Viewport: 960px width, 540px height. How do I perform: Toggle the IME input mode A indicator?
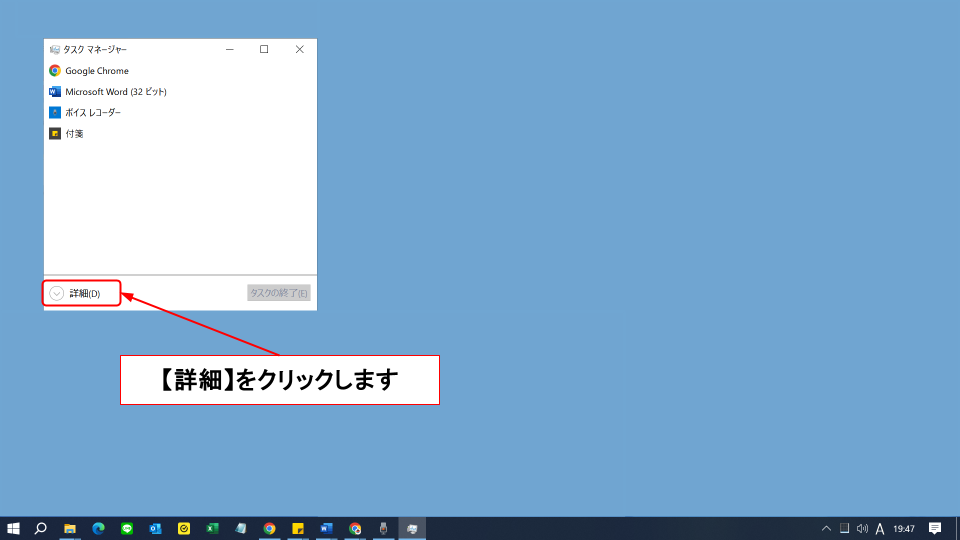coord(880,528)
